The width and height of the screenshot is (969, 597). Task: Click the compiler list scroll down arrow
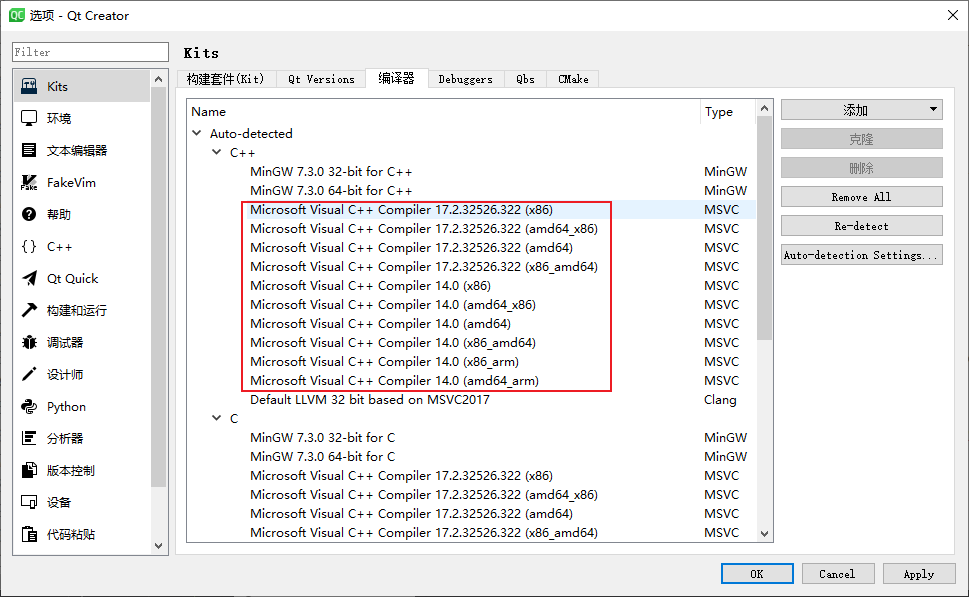point(764,533)
